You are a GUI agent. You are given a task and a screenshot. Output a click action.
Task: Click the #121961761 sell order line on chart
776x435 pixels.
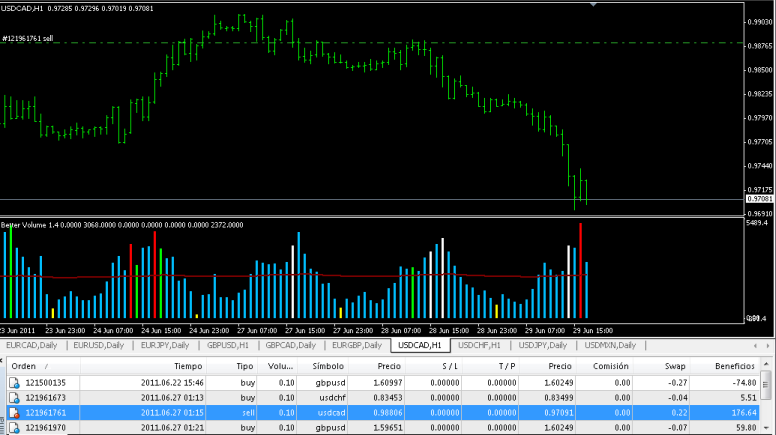[x=300, y=43]
